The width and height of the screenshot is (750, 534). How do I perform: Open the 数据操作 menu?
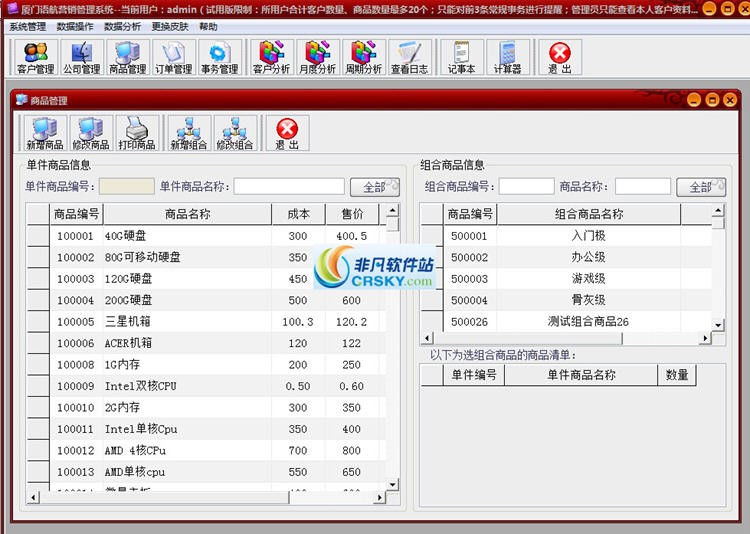click(x=75, y=27)
